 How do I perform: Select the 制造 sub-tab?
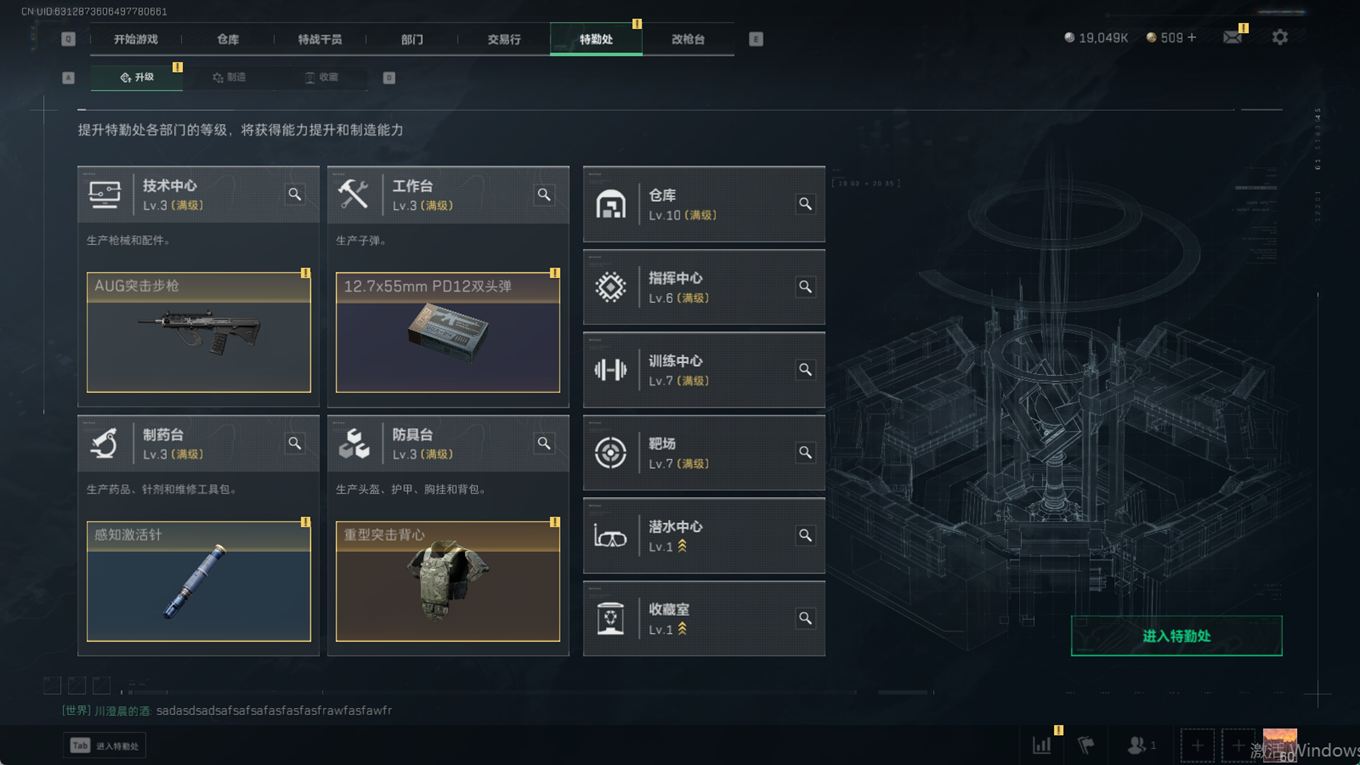(x=229, y=77)
